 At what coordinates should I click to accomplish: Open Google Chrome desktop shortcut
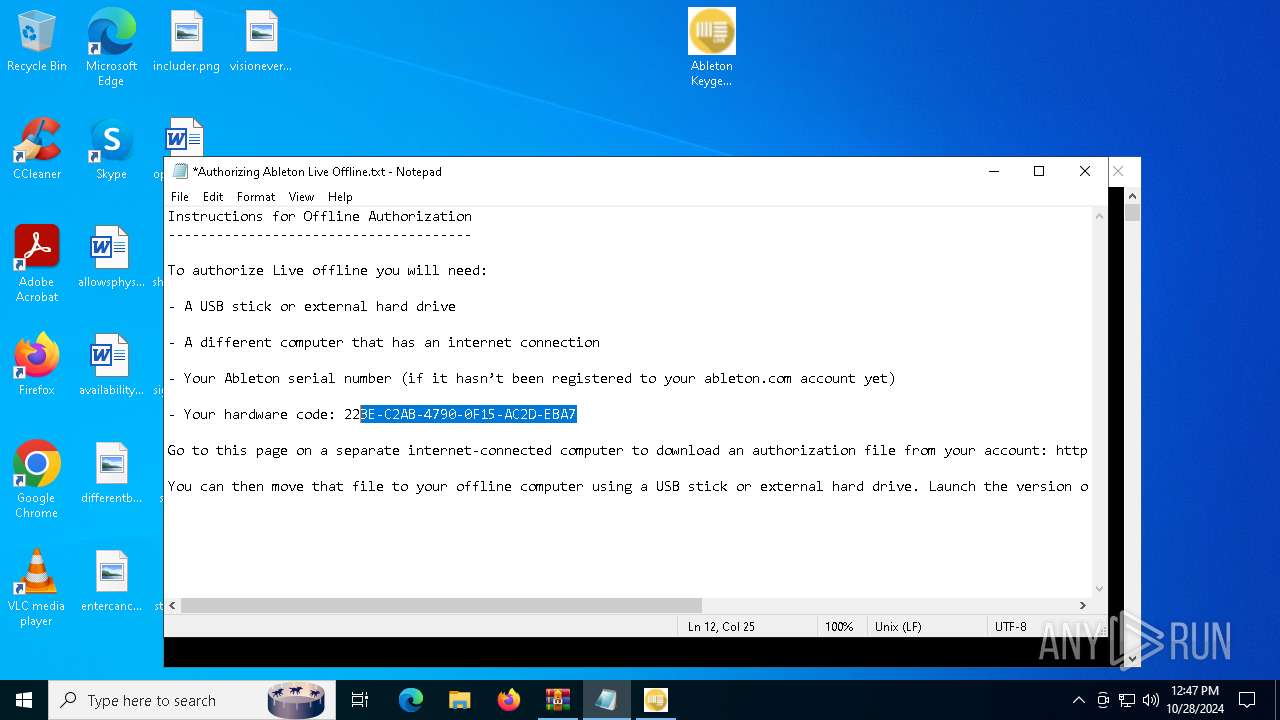[37, 480]
